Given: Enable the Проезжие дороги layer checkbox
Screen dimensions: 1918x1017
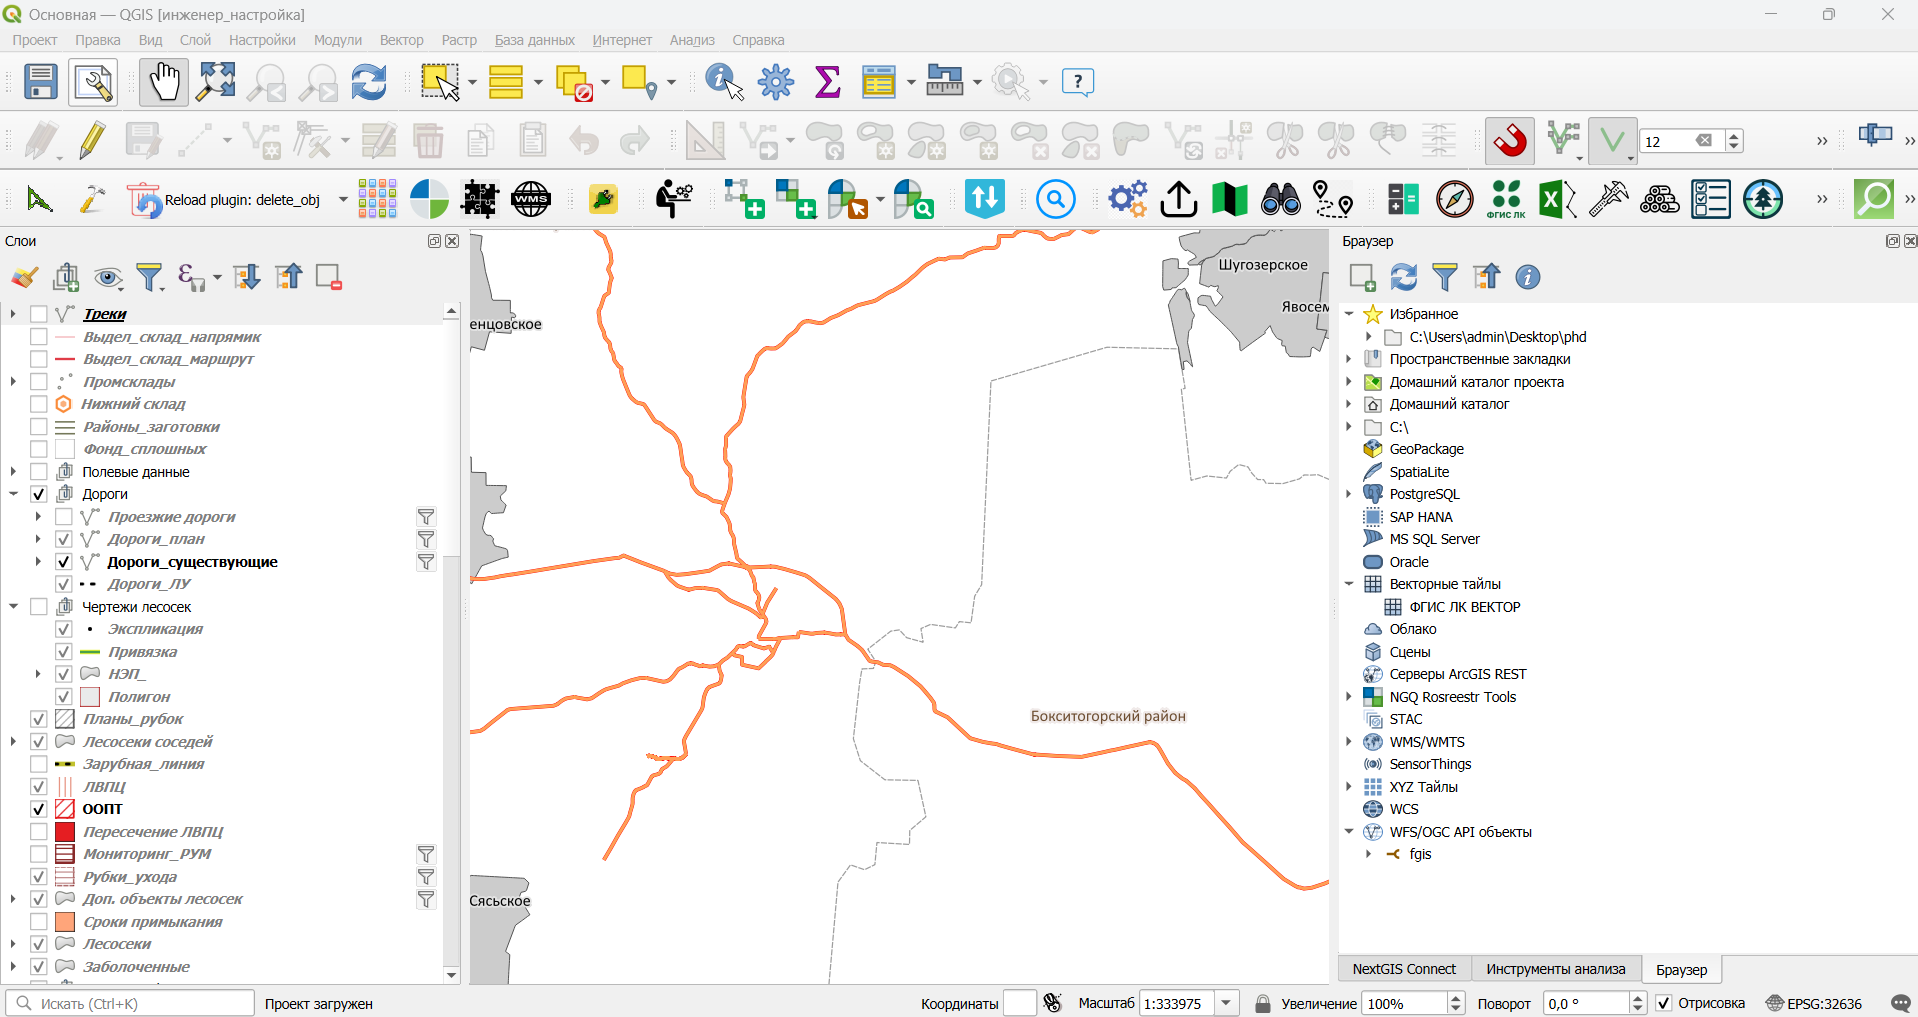Looking at the screenshot, I should pos(64,517).
